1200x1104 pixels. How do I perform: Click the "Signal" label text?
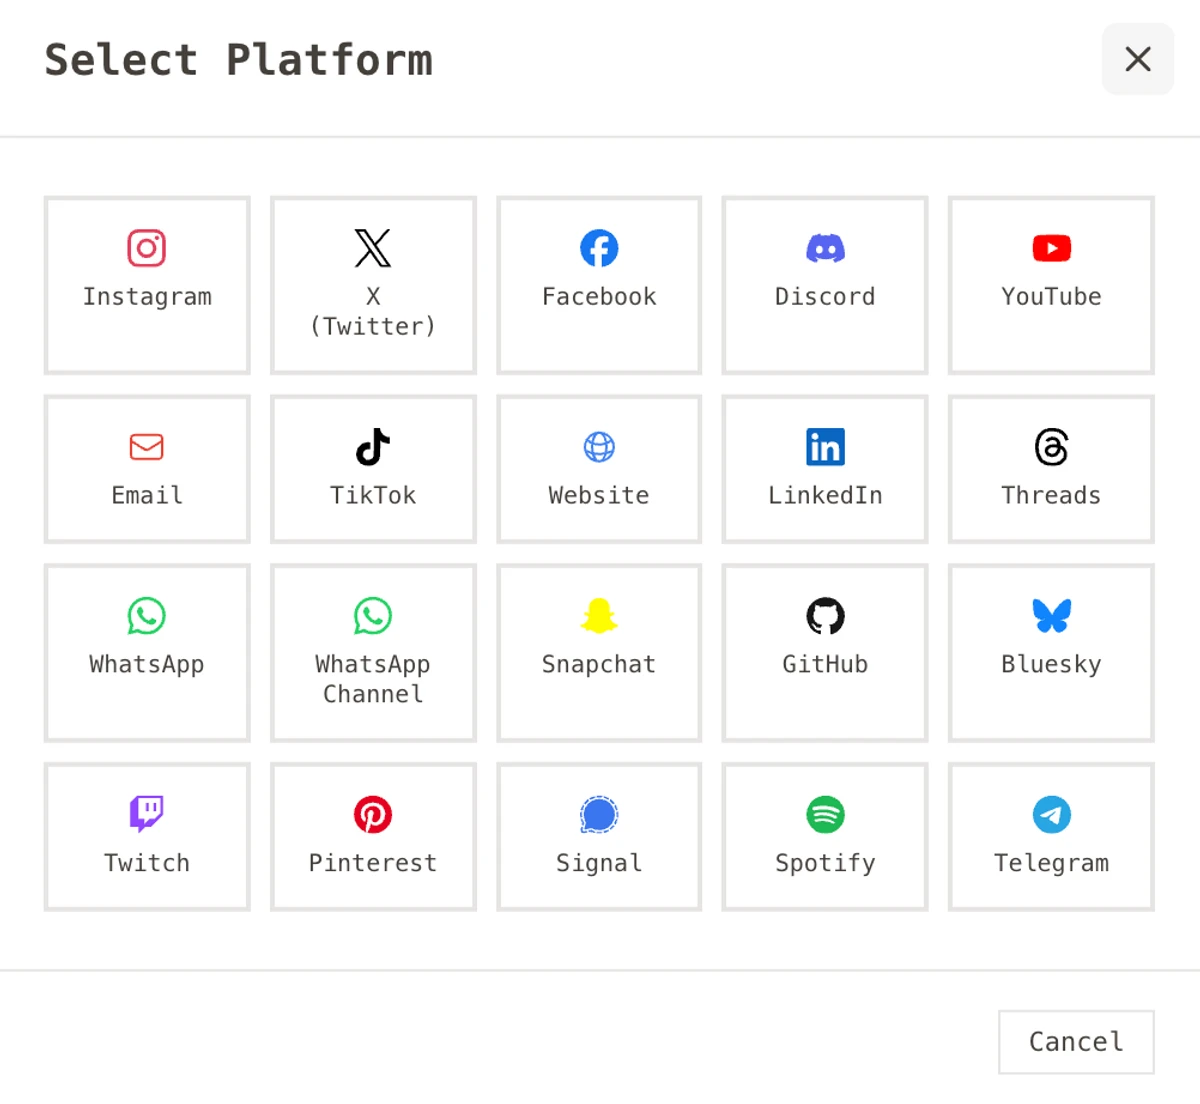[x=599, y=863]
